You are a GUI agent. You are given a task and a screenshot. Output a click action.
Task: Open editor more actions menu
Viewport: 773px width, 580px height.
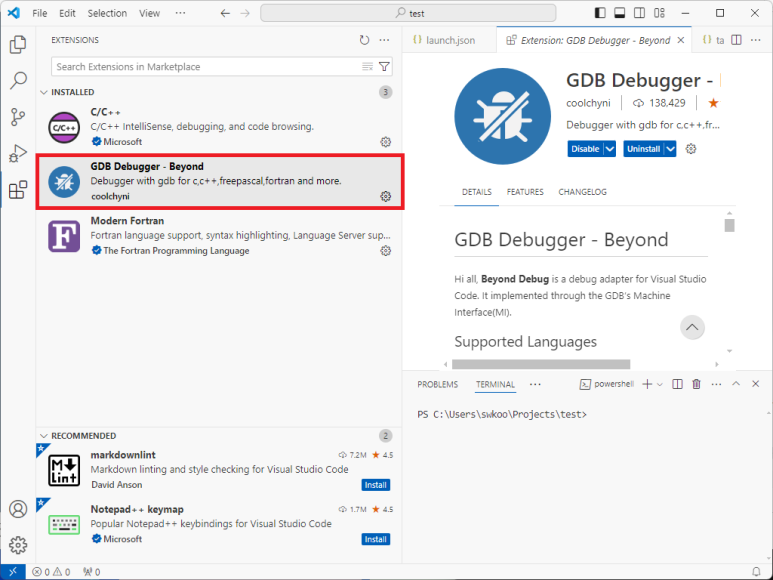click(x=756, y=40)
